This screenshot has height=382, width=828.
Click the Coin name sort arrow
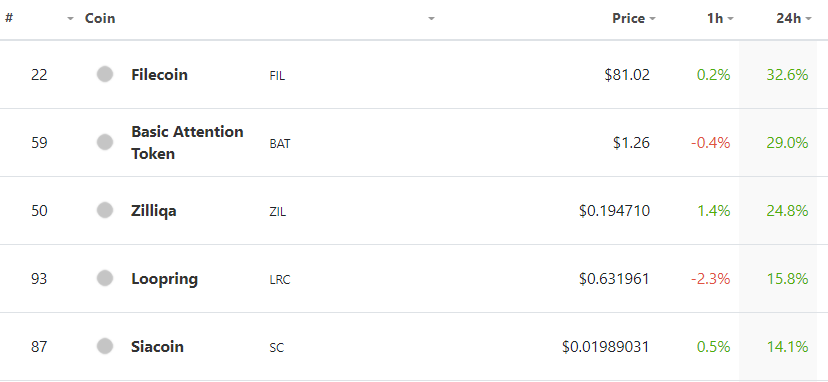pyautogui.click(x=431, y=19)
